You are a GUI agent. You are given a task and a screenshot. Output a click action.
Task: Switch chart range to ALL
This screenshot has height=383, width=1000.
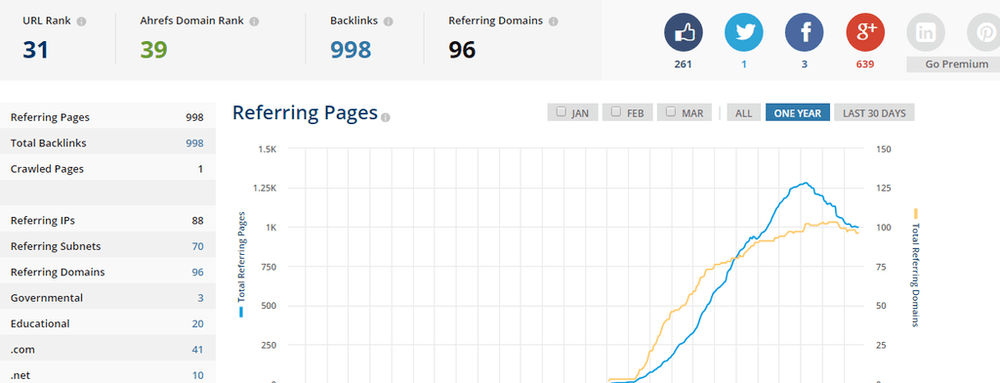744,113
